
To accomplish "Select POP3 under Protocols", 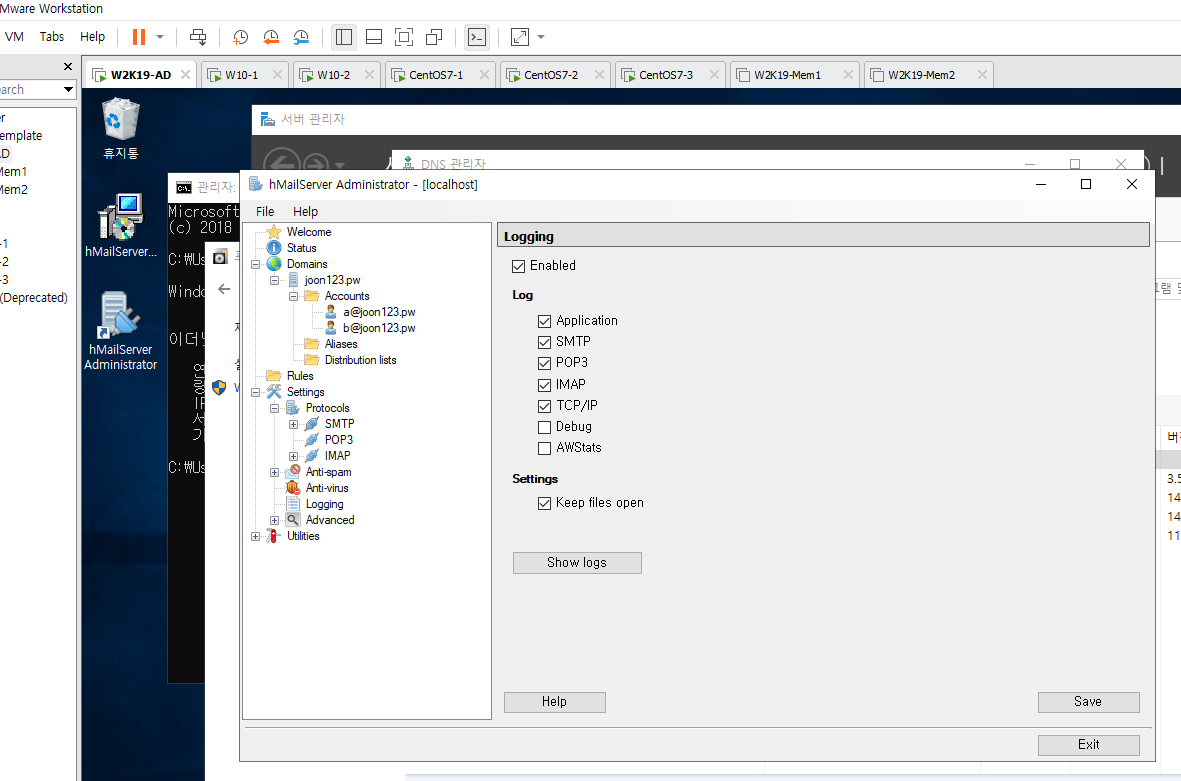I will tap(338, 440).
